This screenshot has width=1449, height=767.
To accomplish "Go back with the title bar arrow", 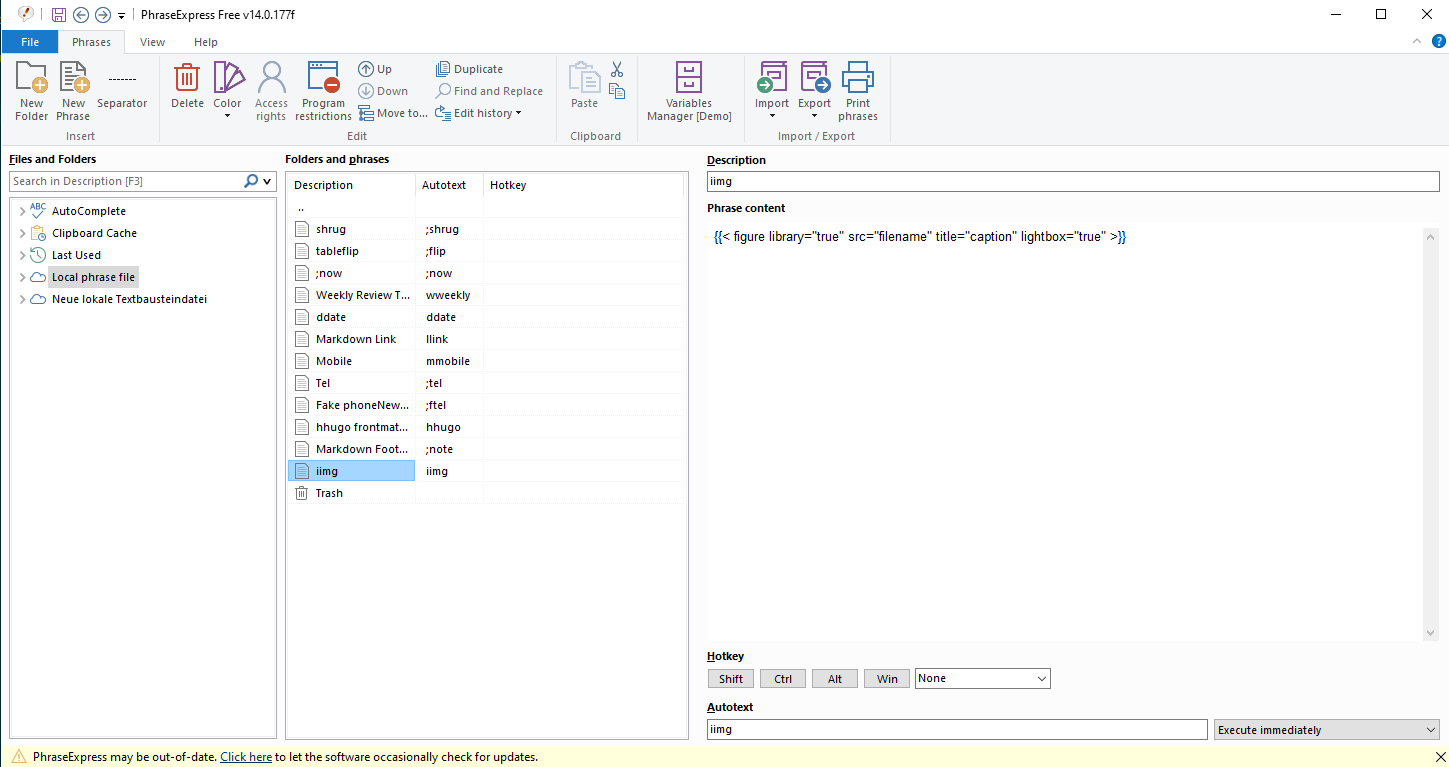I will point(81,14).
